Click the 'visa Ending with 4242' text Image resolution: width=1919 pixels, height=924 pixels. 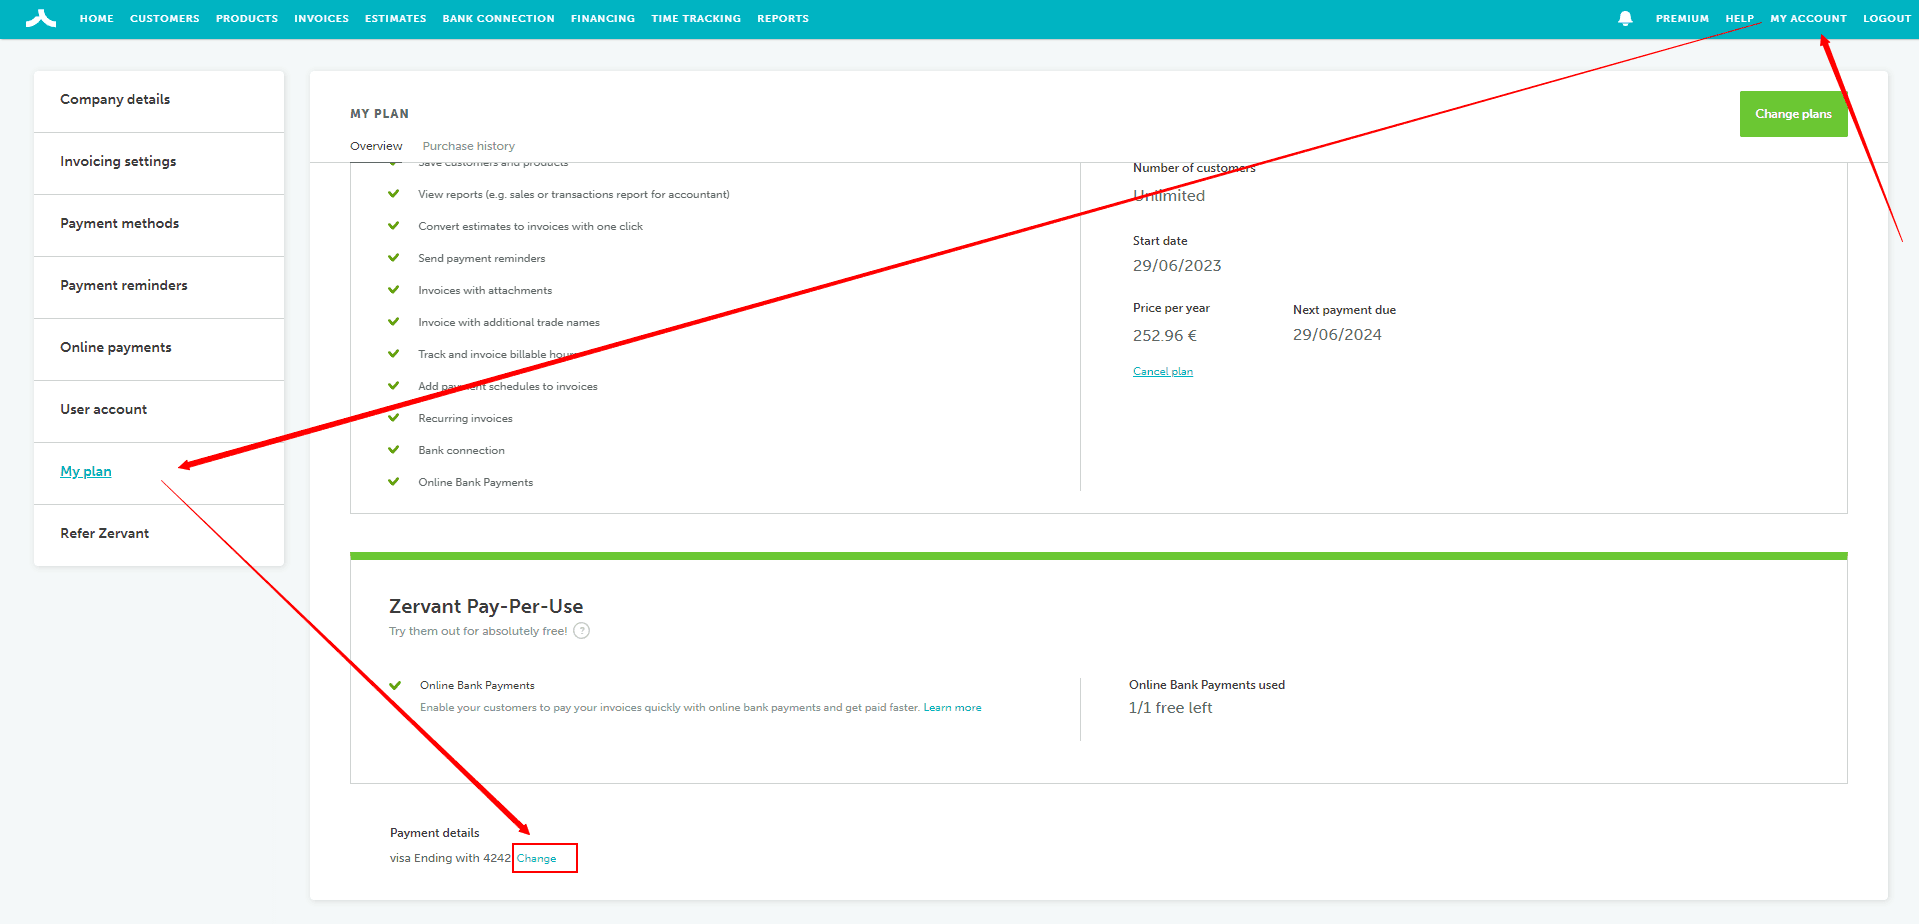click(450, 859)
